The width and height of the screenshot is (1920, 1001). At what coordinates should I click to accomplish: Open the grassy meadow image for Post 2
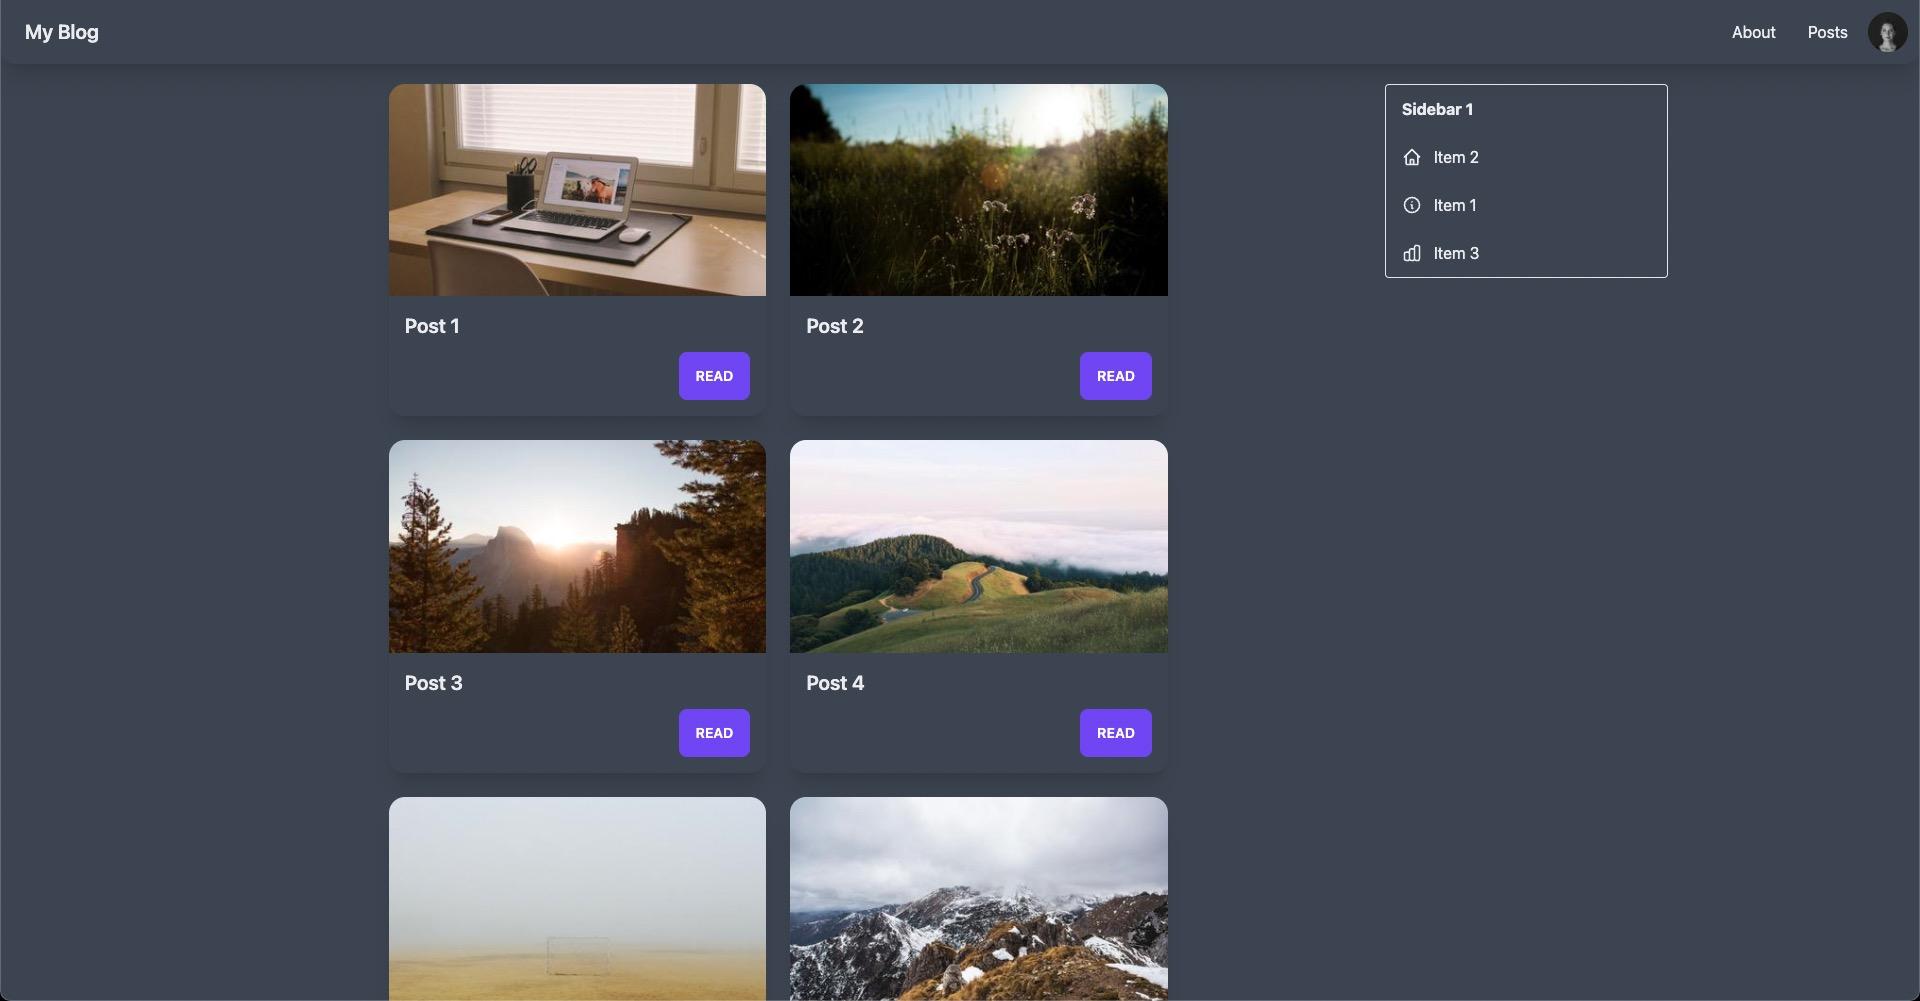click(x=978, y=190)
